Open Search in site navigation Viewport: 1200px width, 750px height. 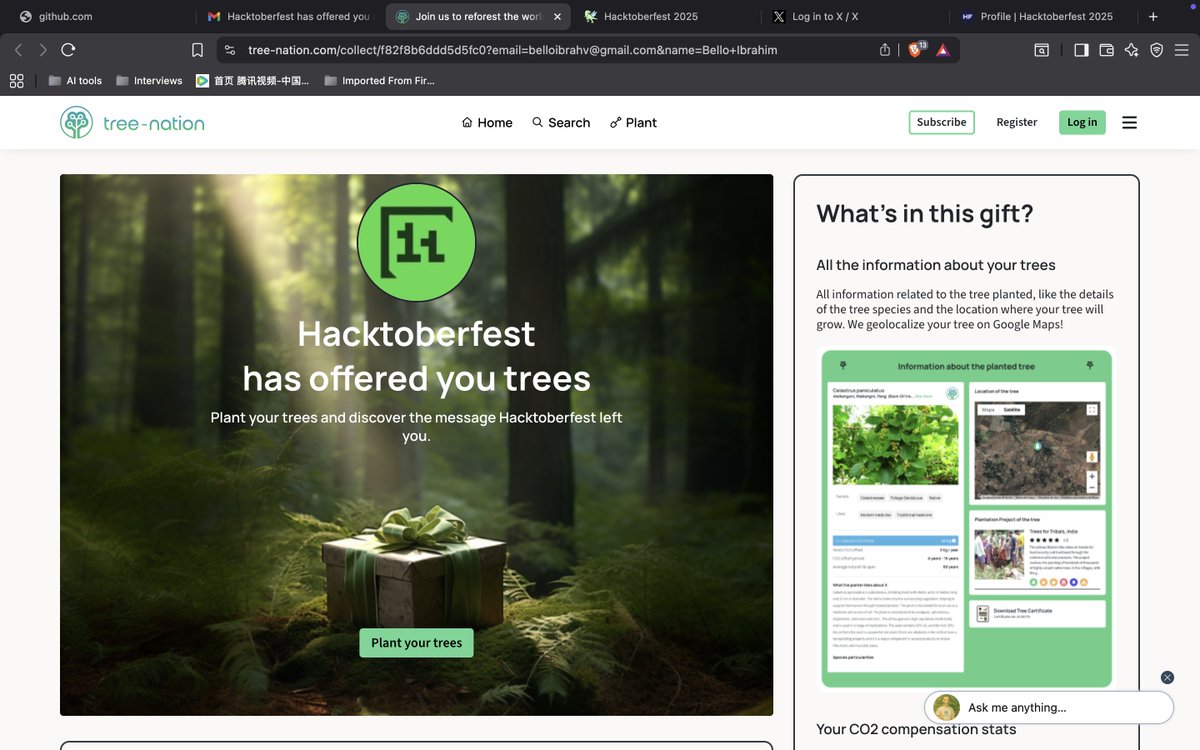pos(561,123)
